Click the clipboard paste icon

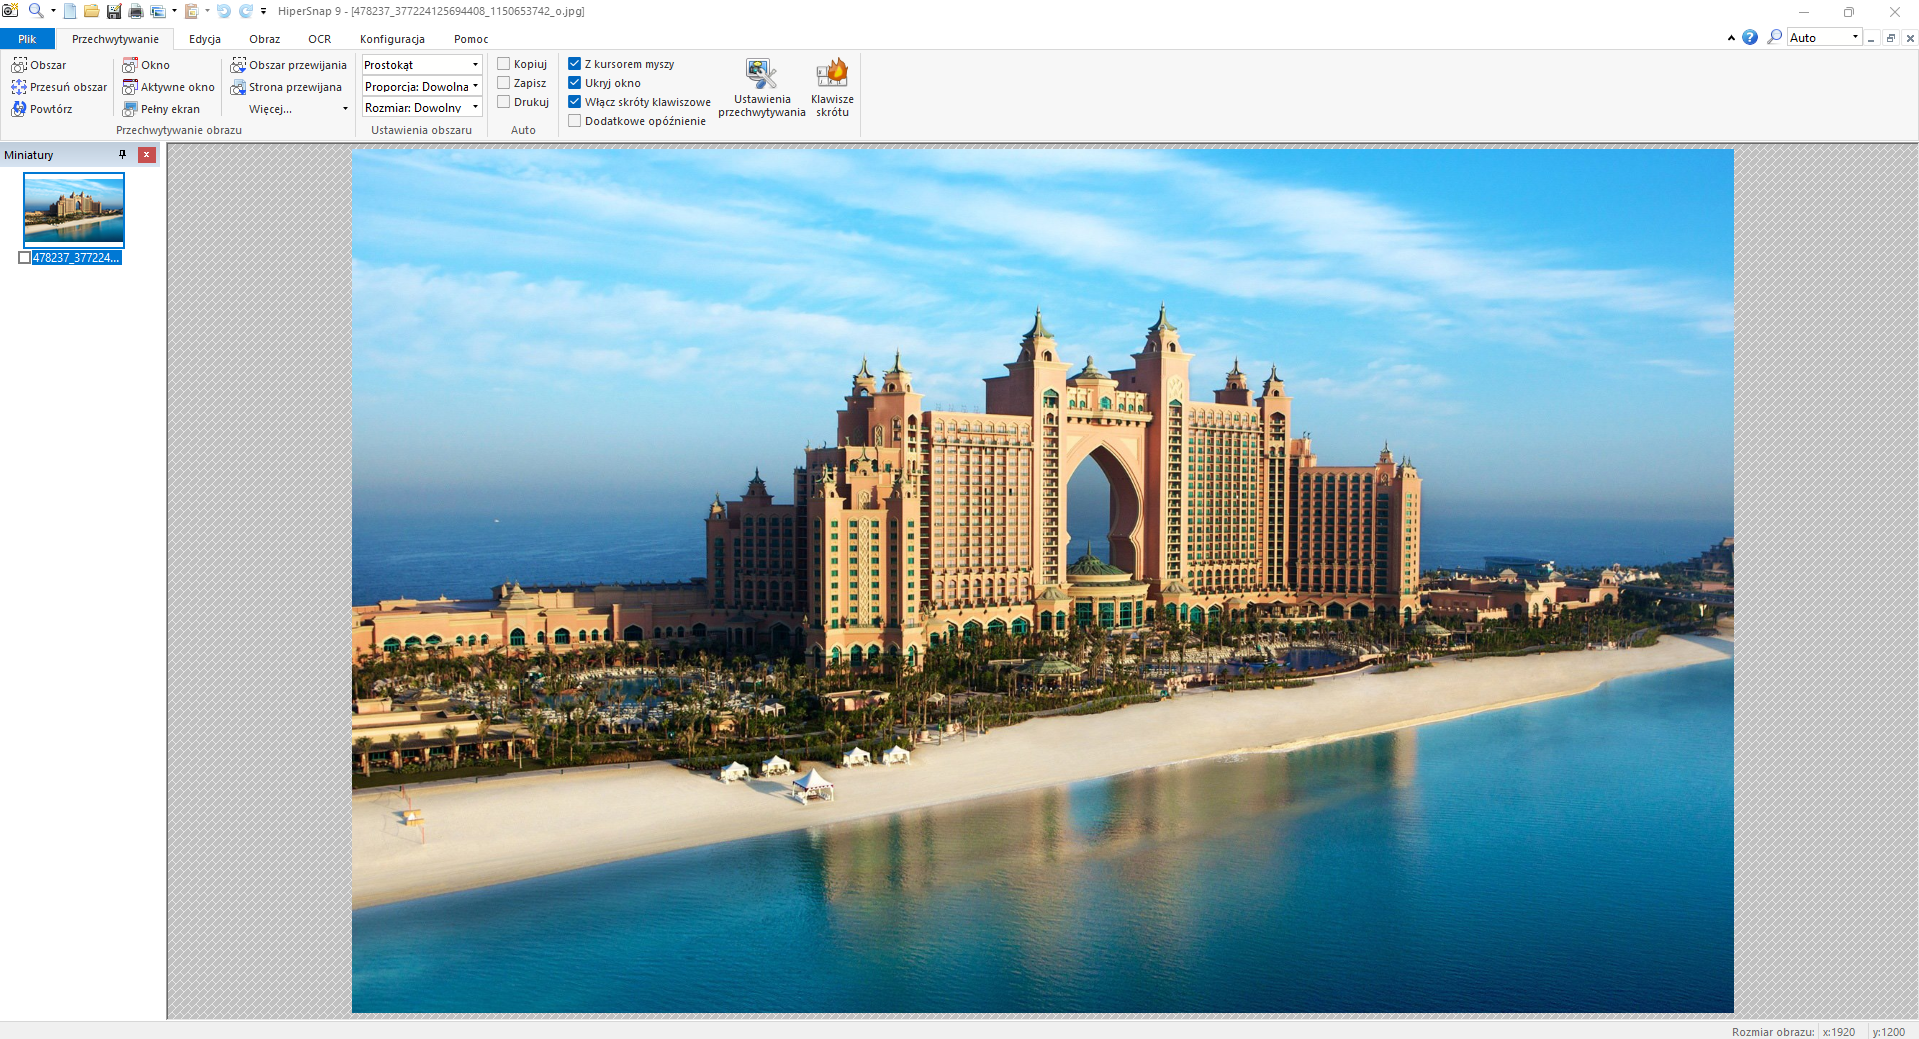click(x=191, y=11)
